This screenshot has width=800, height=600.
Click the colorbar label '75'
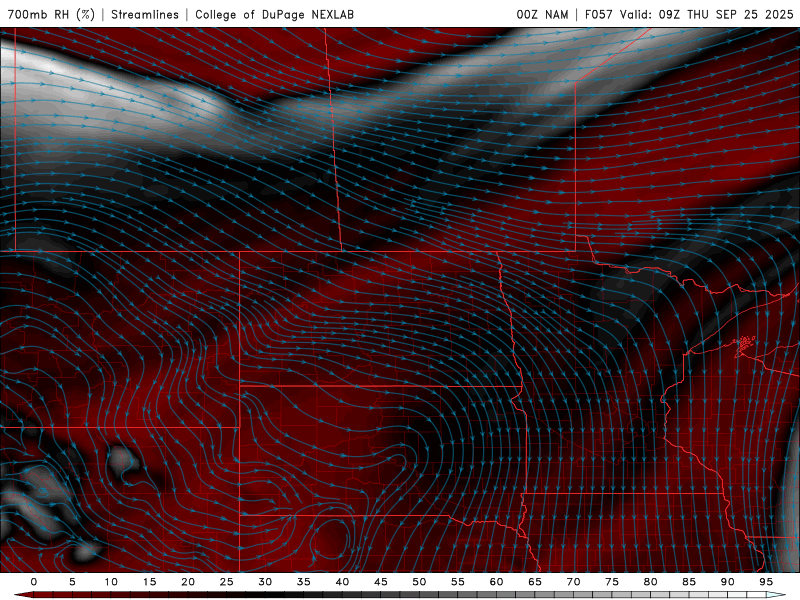point(612,582)
